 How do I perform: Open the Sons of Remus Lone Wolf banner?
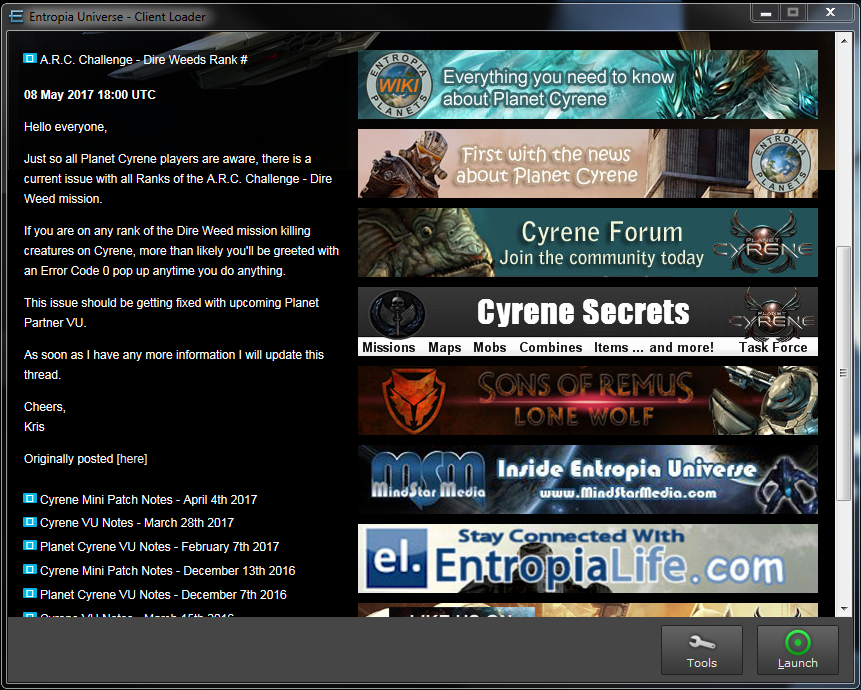pyautogui.click(x=588, y=401)
